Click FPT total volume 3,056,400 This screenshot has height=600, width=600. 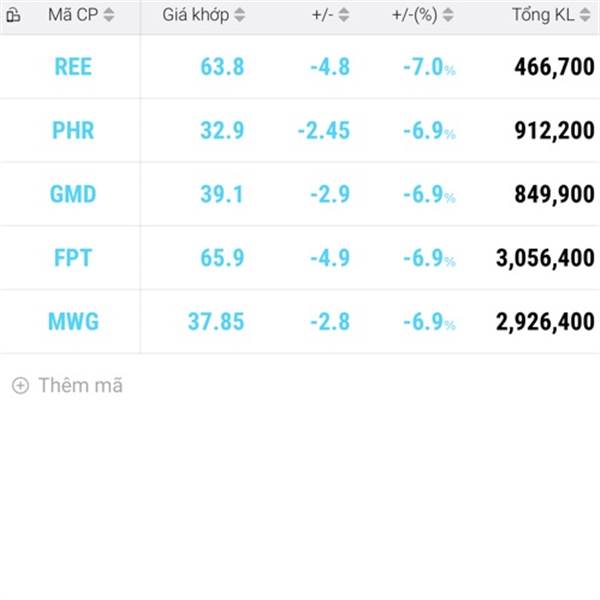coord(545,258)
